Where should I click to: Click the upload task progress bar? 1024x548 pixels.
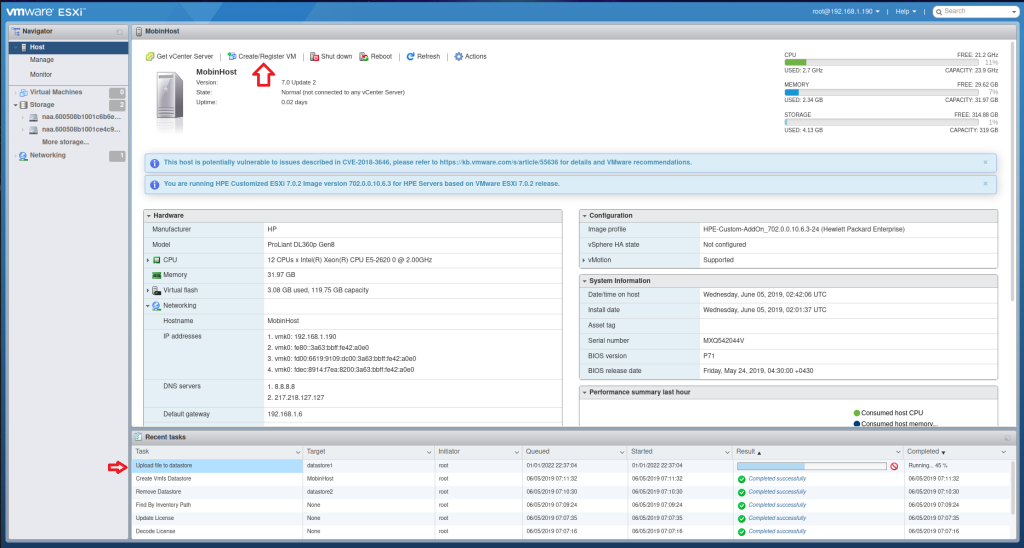point(812,466)
